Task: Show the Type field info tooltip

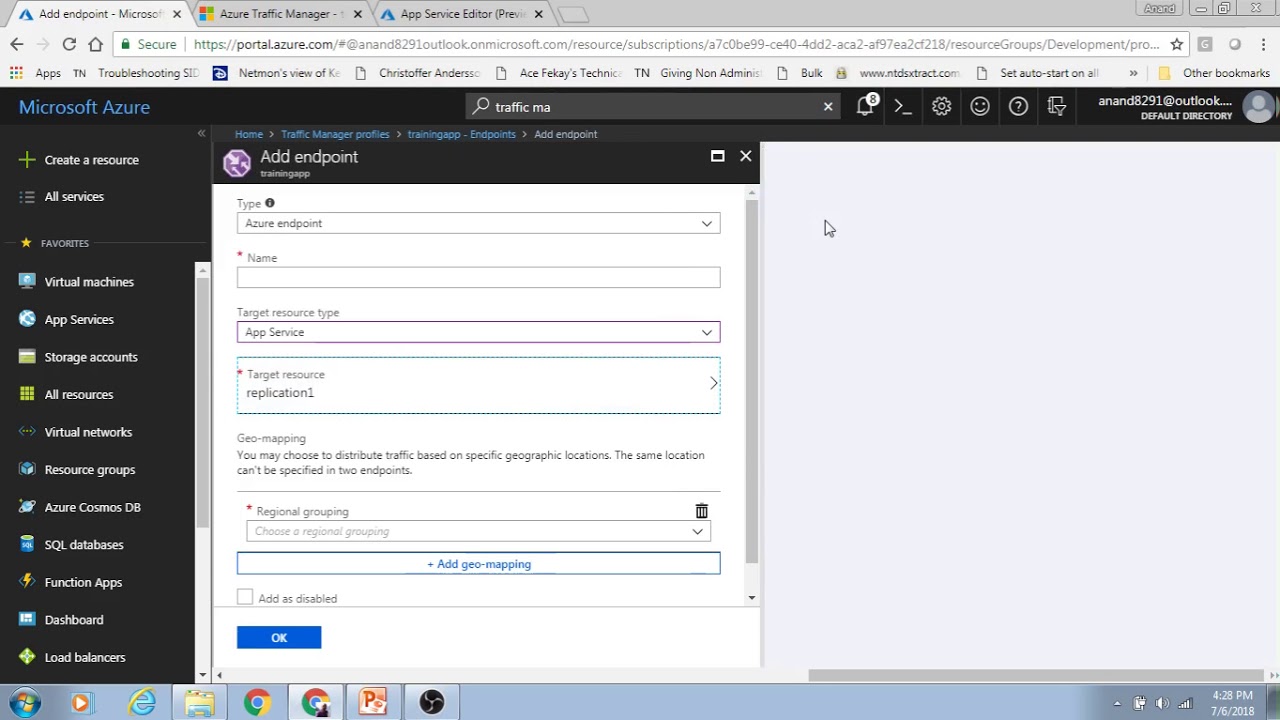Action: [270, 203]
